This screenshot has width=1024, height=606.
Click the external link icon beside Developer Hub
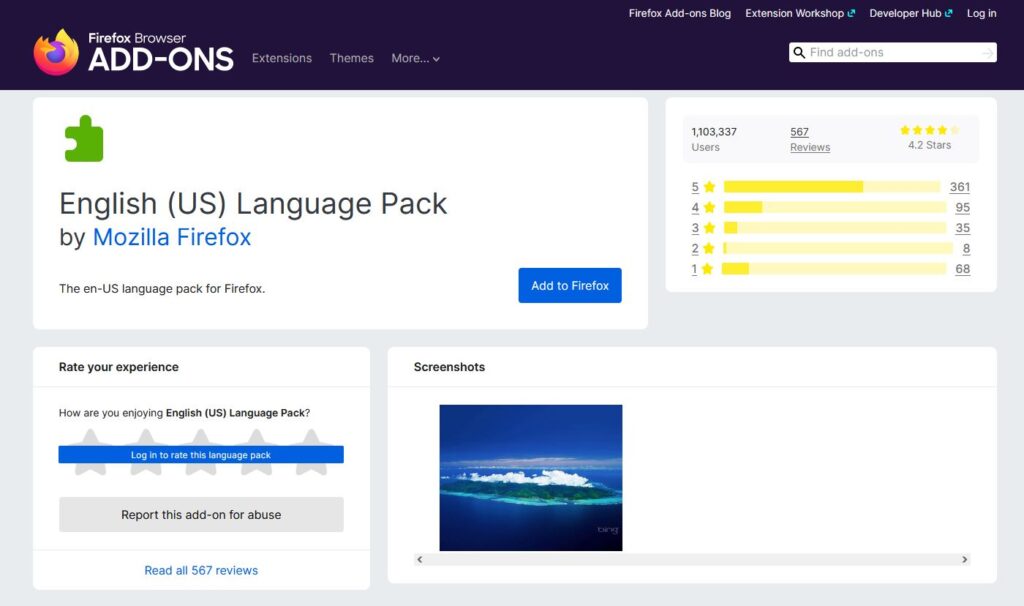[948, 13]
